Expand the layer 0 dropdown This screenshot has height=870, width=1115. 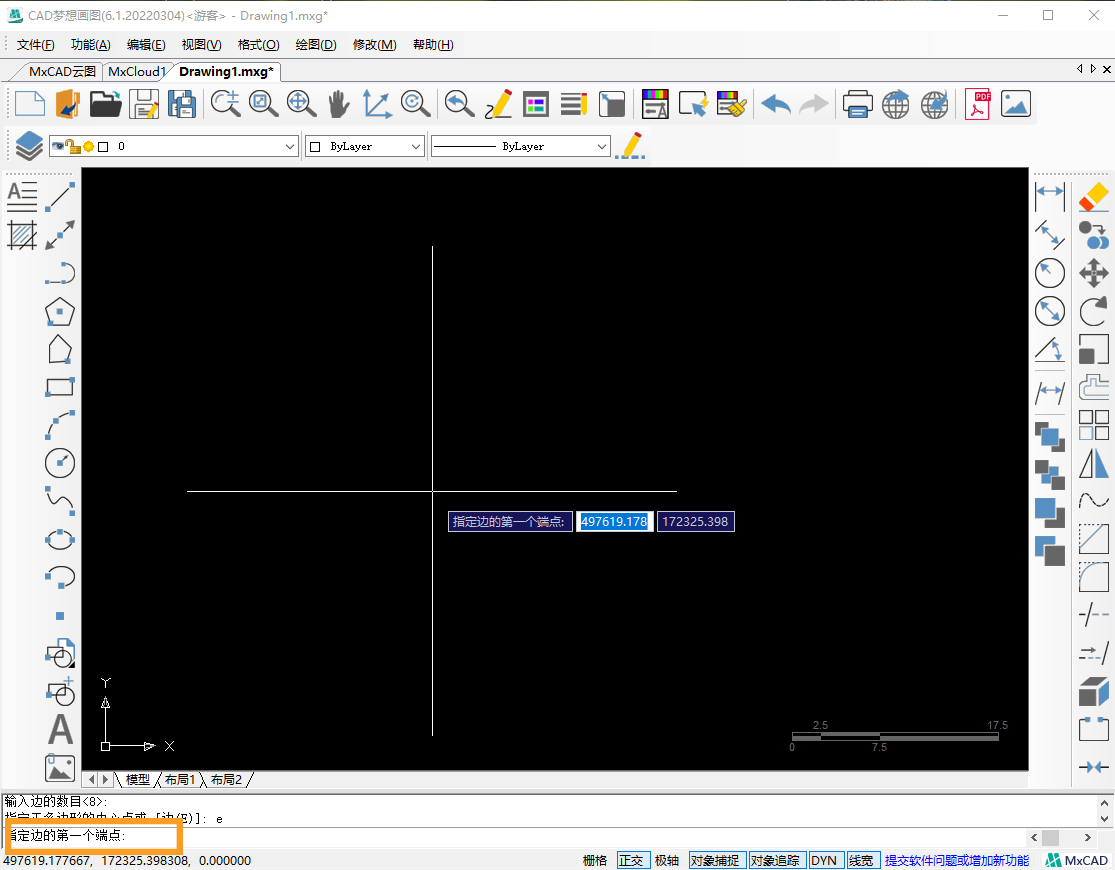click(290, 147)
